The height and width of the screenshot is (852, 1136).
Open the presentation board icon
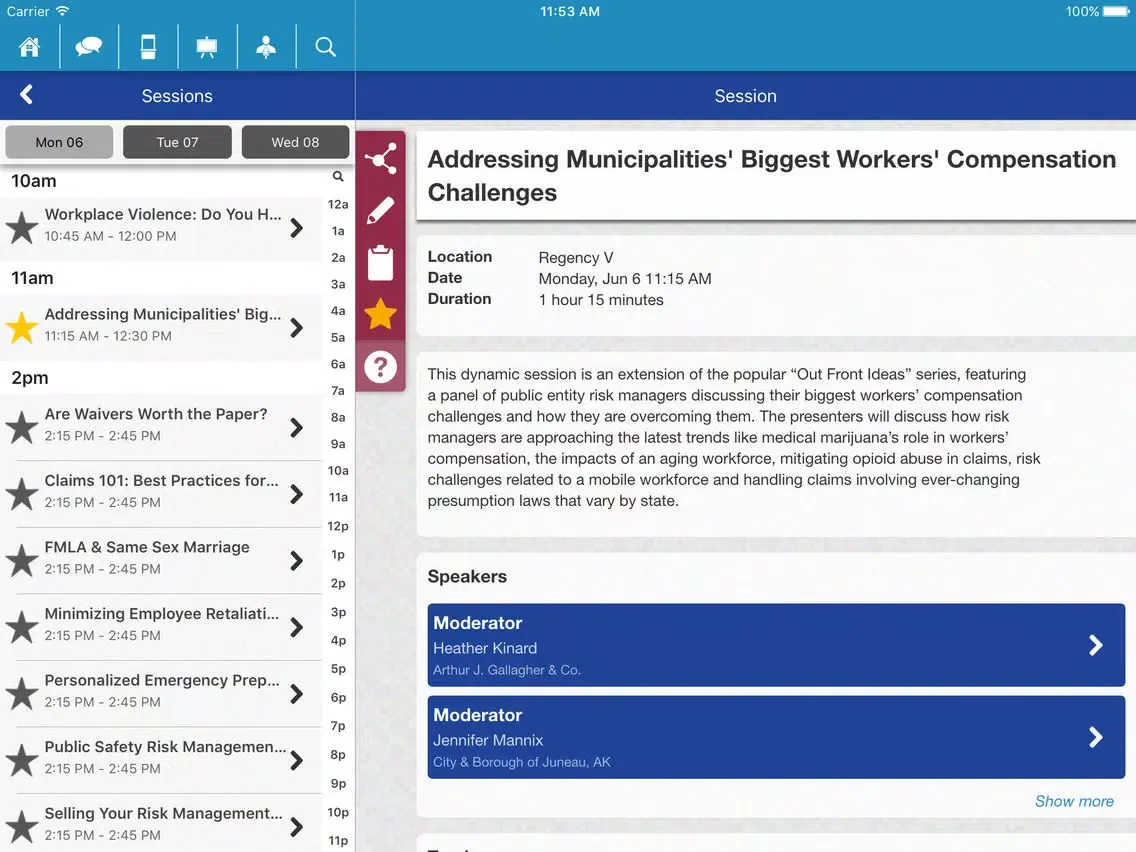[x=206, y=47]
